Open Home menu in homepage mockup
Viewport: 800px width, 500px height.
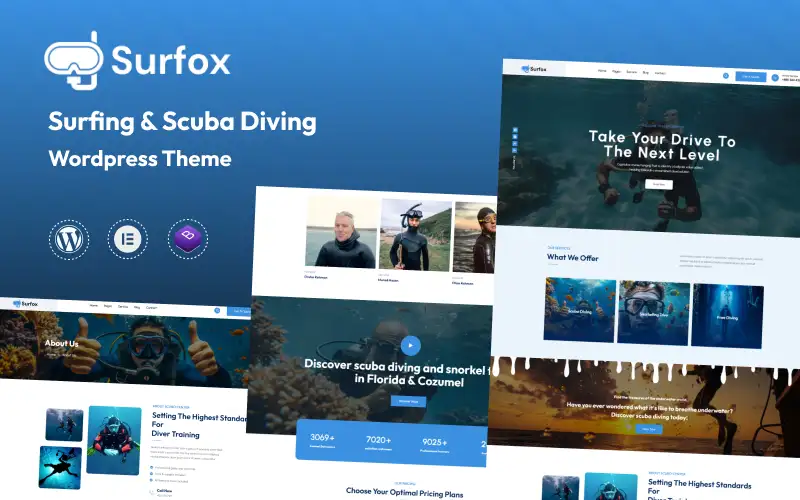point(602,71)
